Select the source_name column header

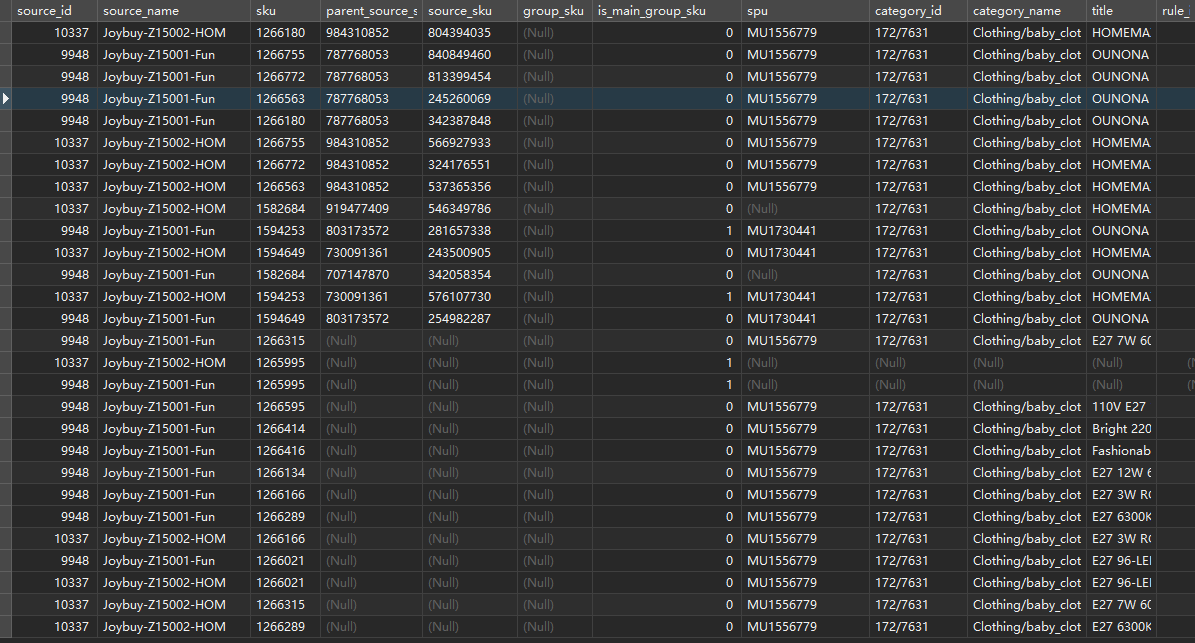click(x=174, y=11)
